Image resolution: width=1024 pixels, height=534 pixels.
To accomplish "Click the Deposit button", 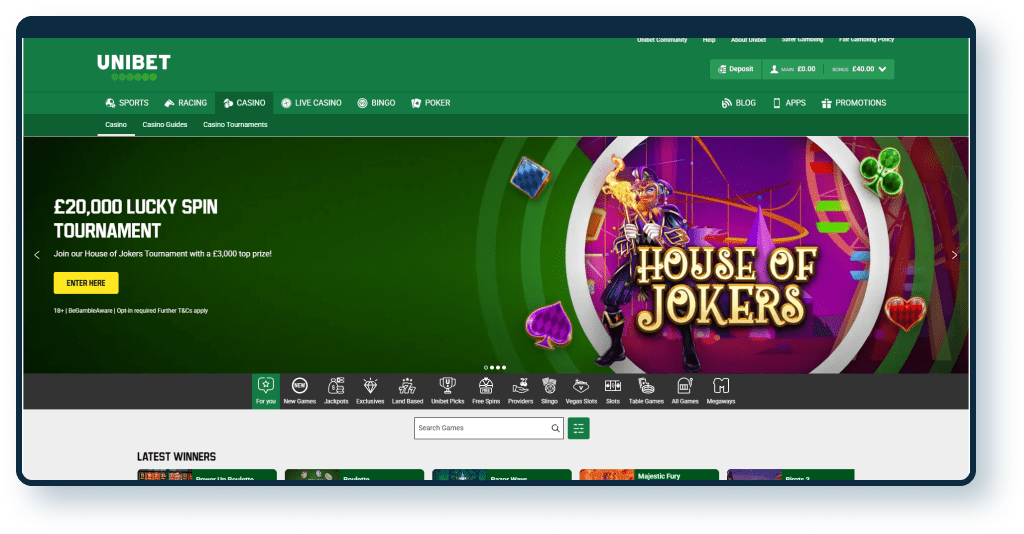I will pyautogui.click(x=735, y=69).
